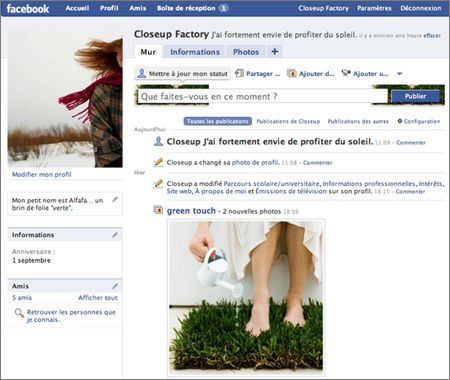Select the Mur tab

pos(148,52)
